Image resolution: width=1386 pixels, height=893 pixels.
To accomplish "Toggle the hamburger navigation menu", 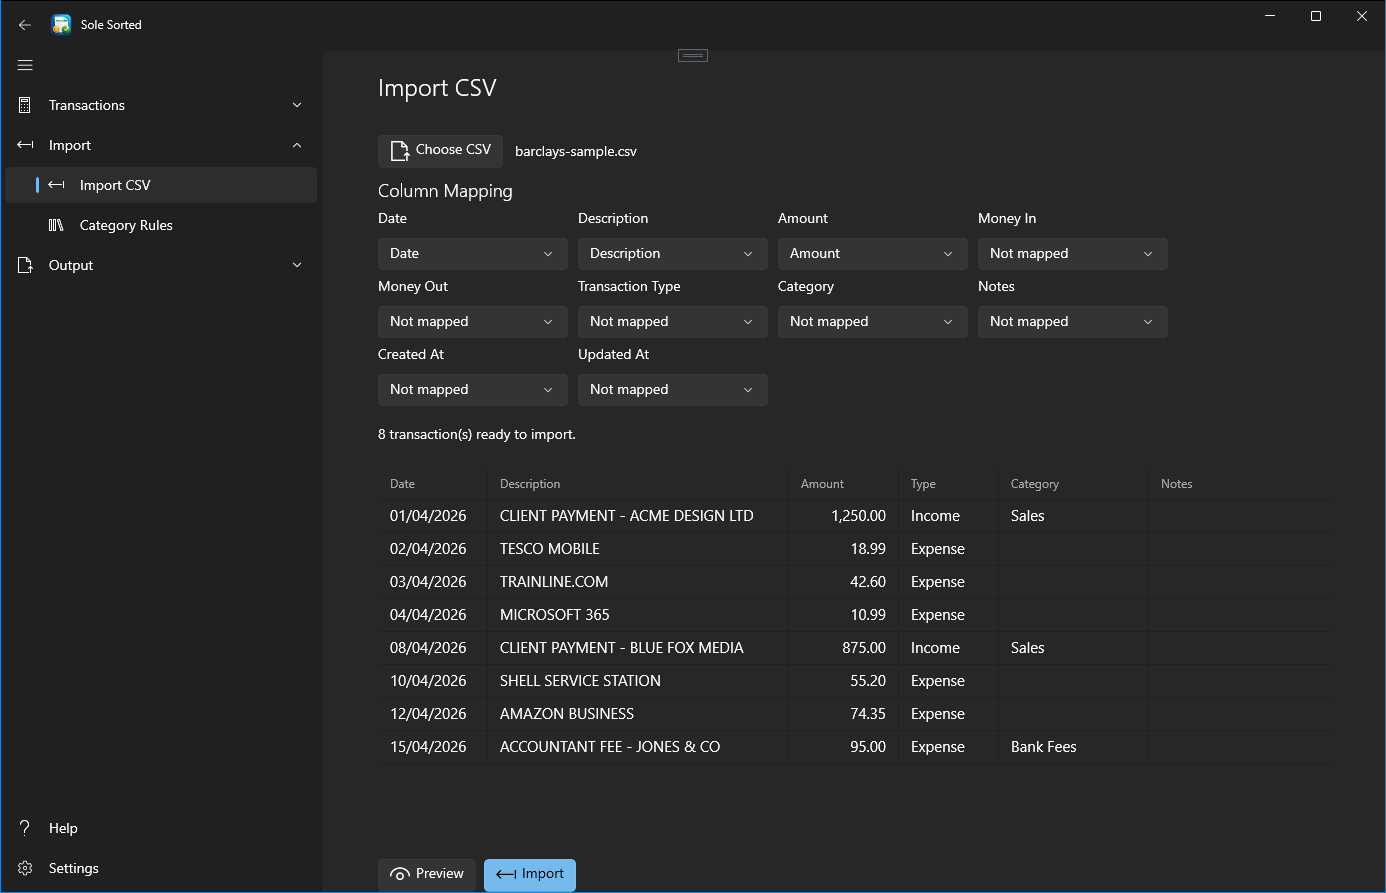I will pyautogui.click(x=25, y=65).
